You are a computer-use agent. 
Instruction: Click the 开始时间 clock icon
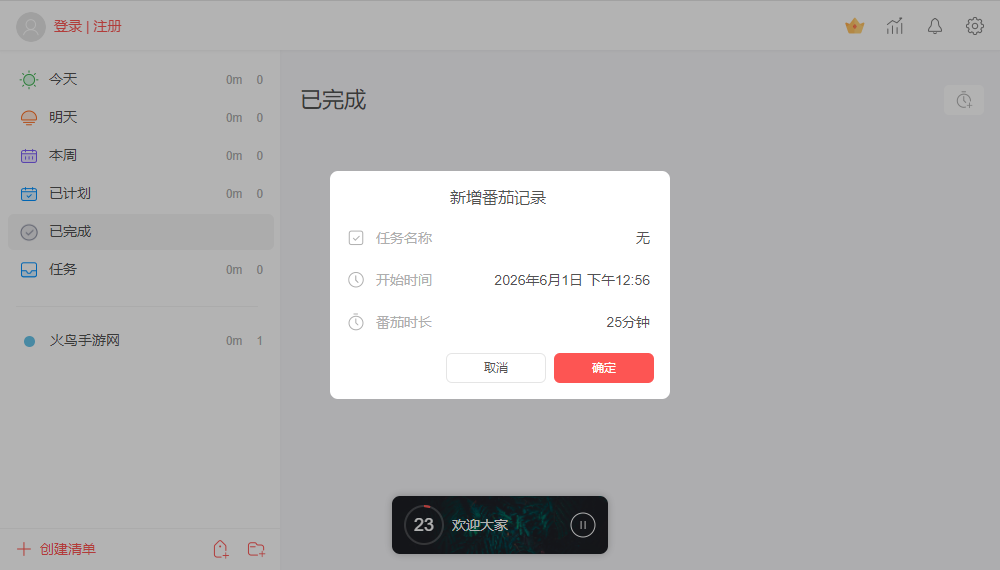356,280
